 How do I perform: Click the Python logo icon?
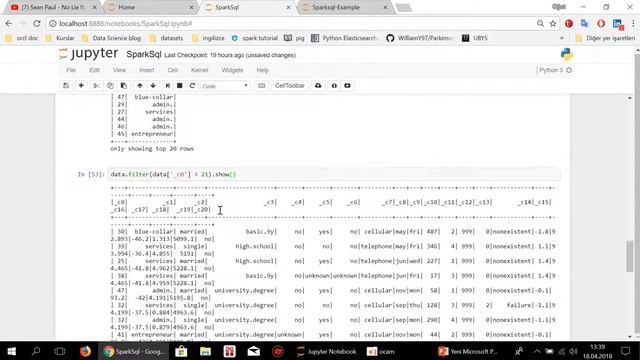(567, 54)
